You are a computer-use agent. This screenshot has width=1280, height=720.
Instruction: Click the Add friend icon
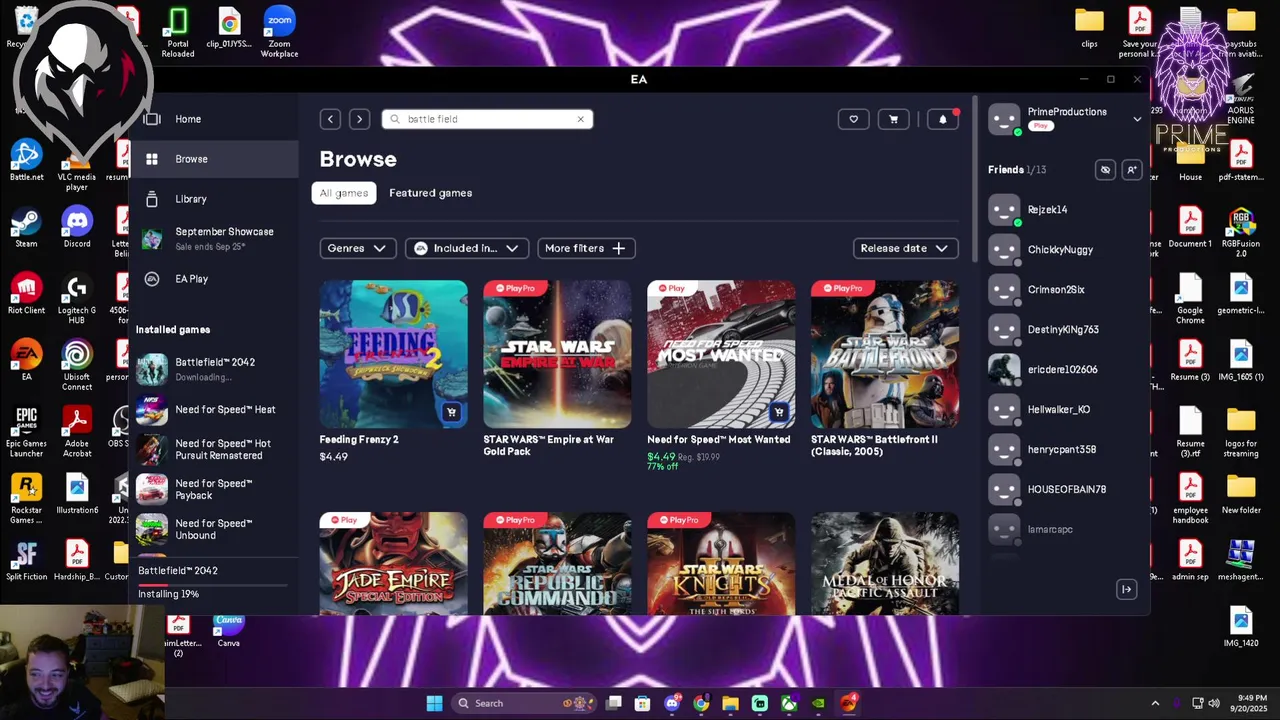[x=1131, y=170]
